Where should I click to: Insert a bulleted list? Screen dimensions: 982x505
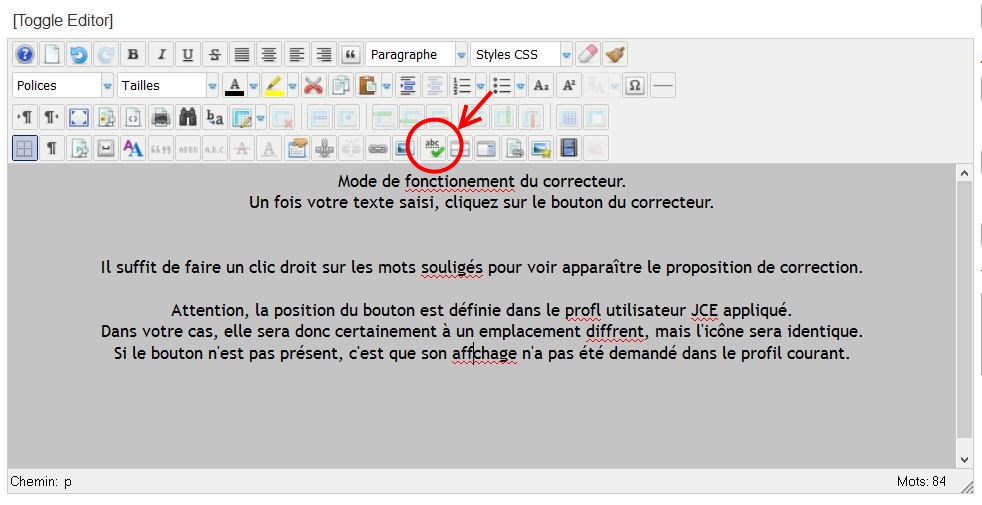(502, 85)
